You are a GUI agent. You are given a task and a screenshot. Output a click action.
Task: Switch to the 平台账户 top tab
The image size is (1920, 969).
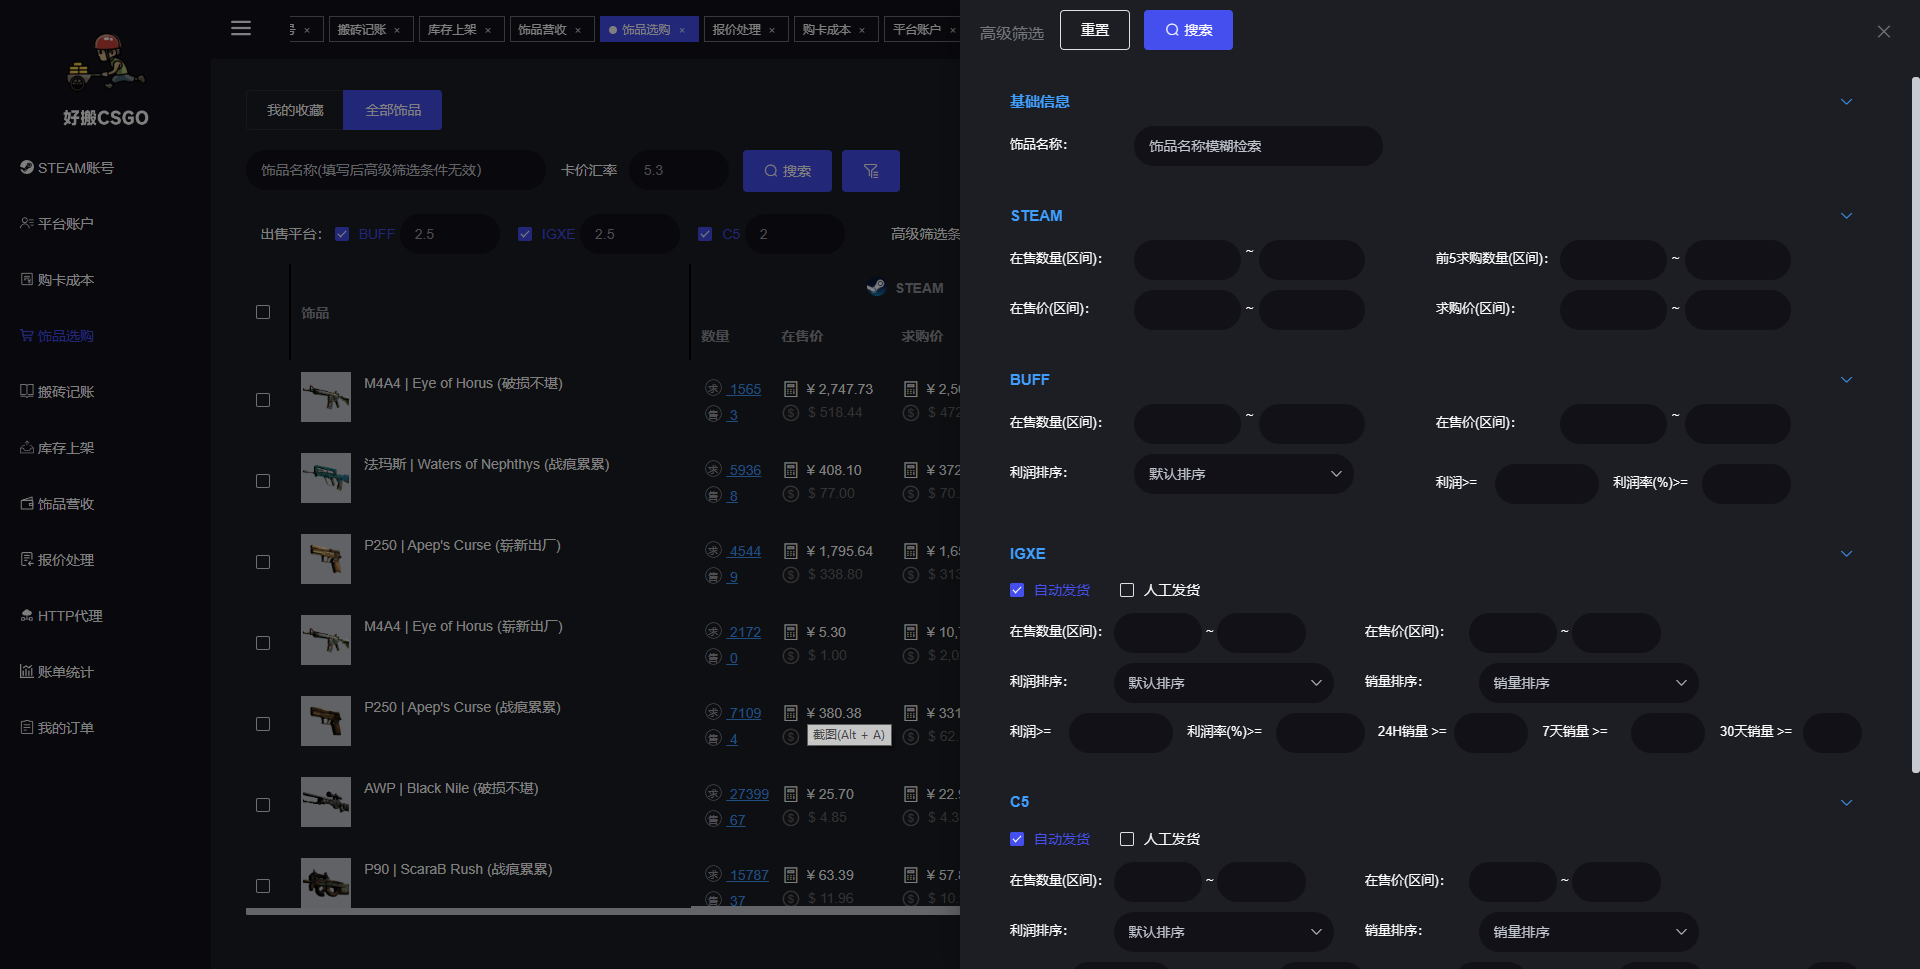tap(917, 30)
